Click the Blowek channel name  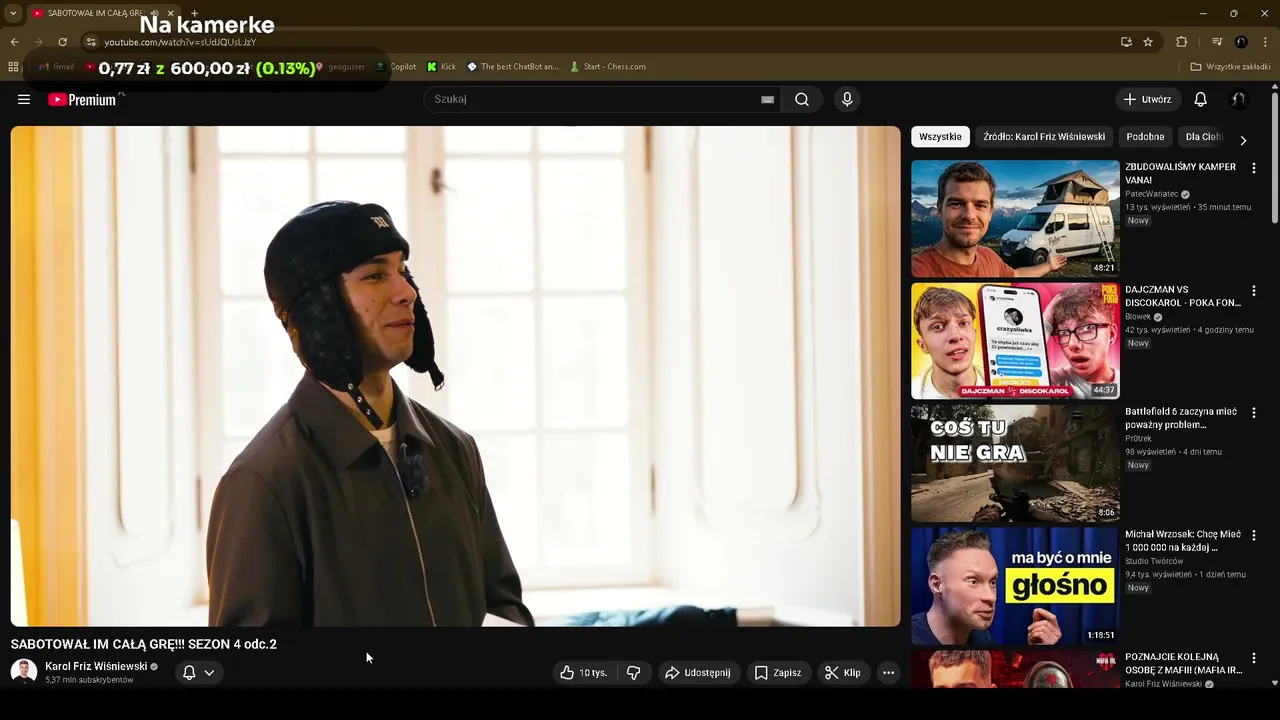(1138, 317)
